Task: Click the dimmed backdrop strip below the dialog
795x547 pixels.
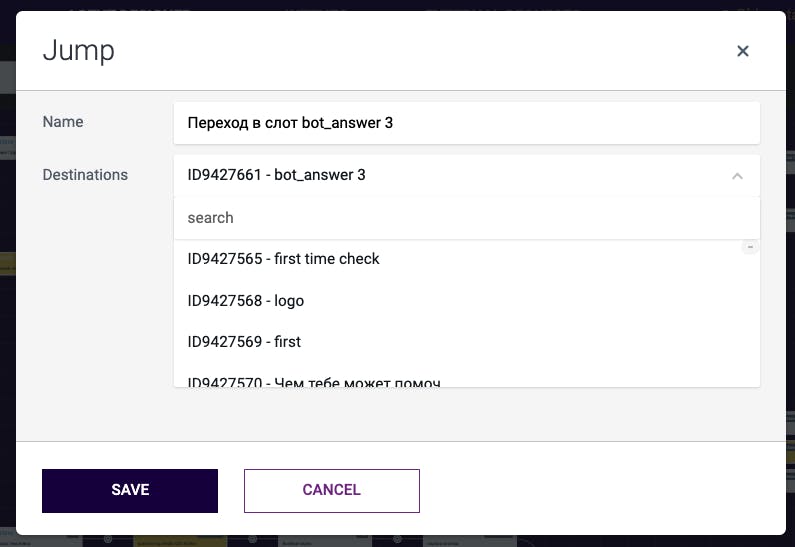Action: (400, 541)
